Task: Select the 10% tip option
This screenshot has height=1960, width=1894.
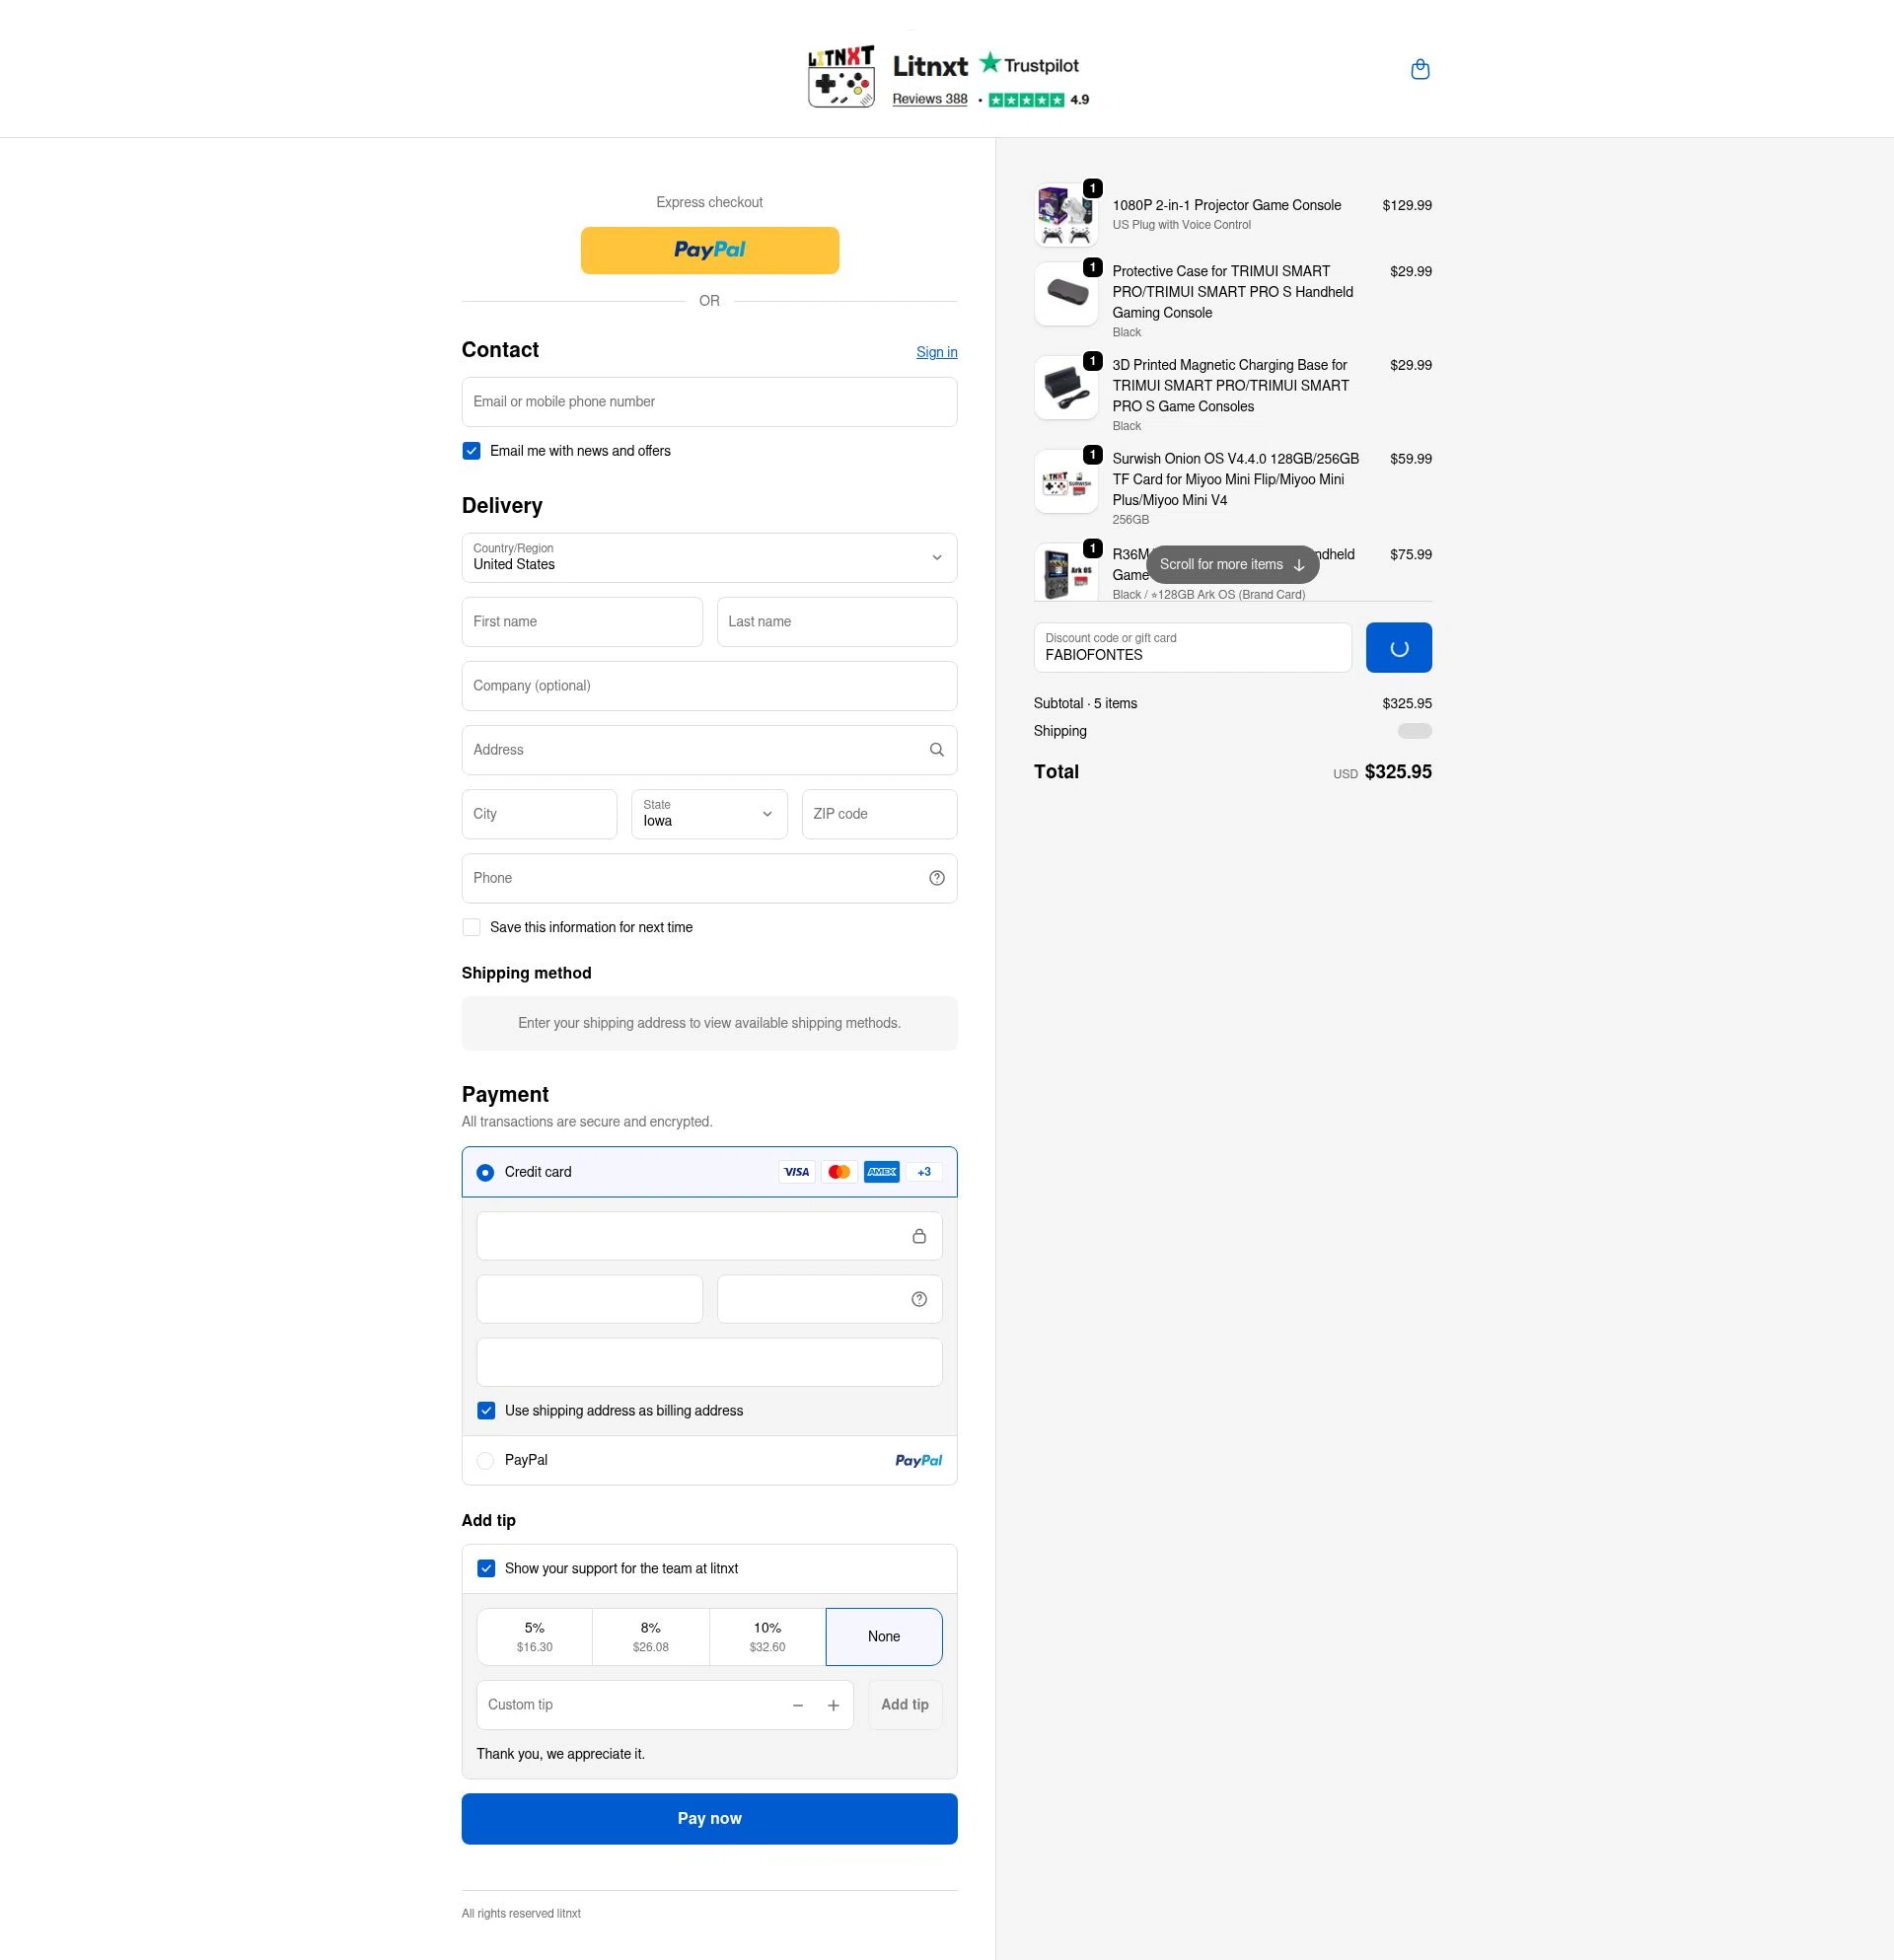Action: 766,1636
